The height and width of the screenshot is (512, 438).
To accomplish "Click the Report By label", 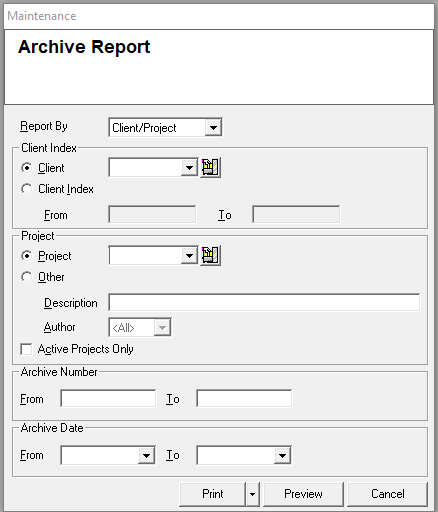I will point(44,126).
